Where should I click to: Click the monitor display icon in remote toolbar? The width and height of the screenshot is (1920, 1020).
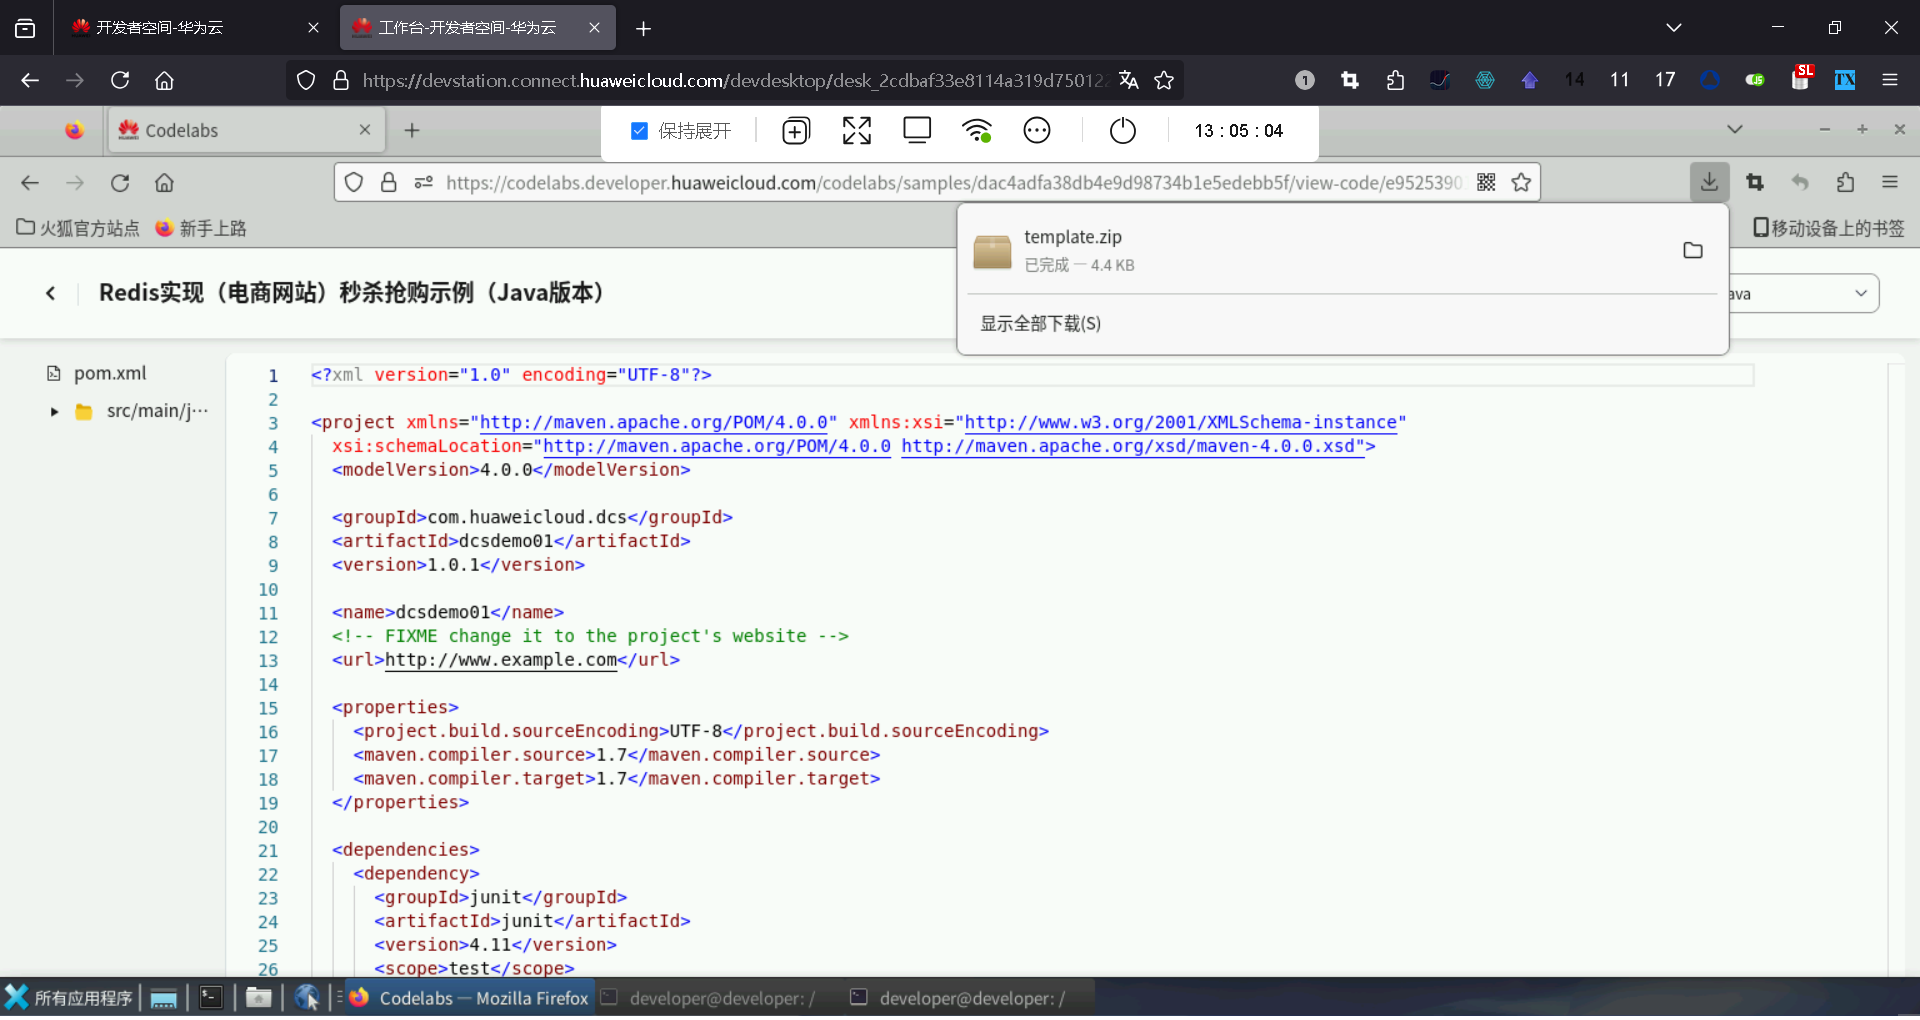pyautogui.click(x=916, y=131)
